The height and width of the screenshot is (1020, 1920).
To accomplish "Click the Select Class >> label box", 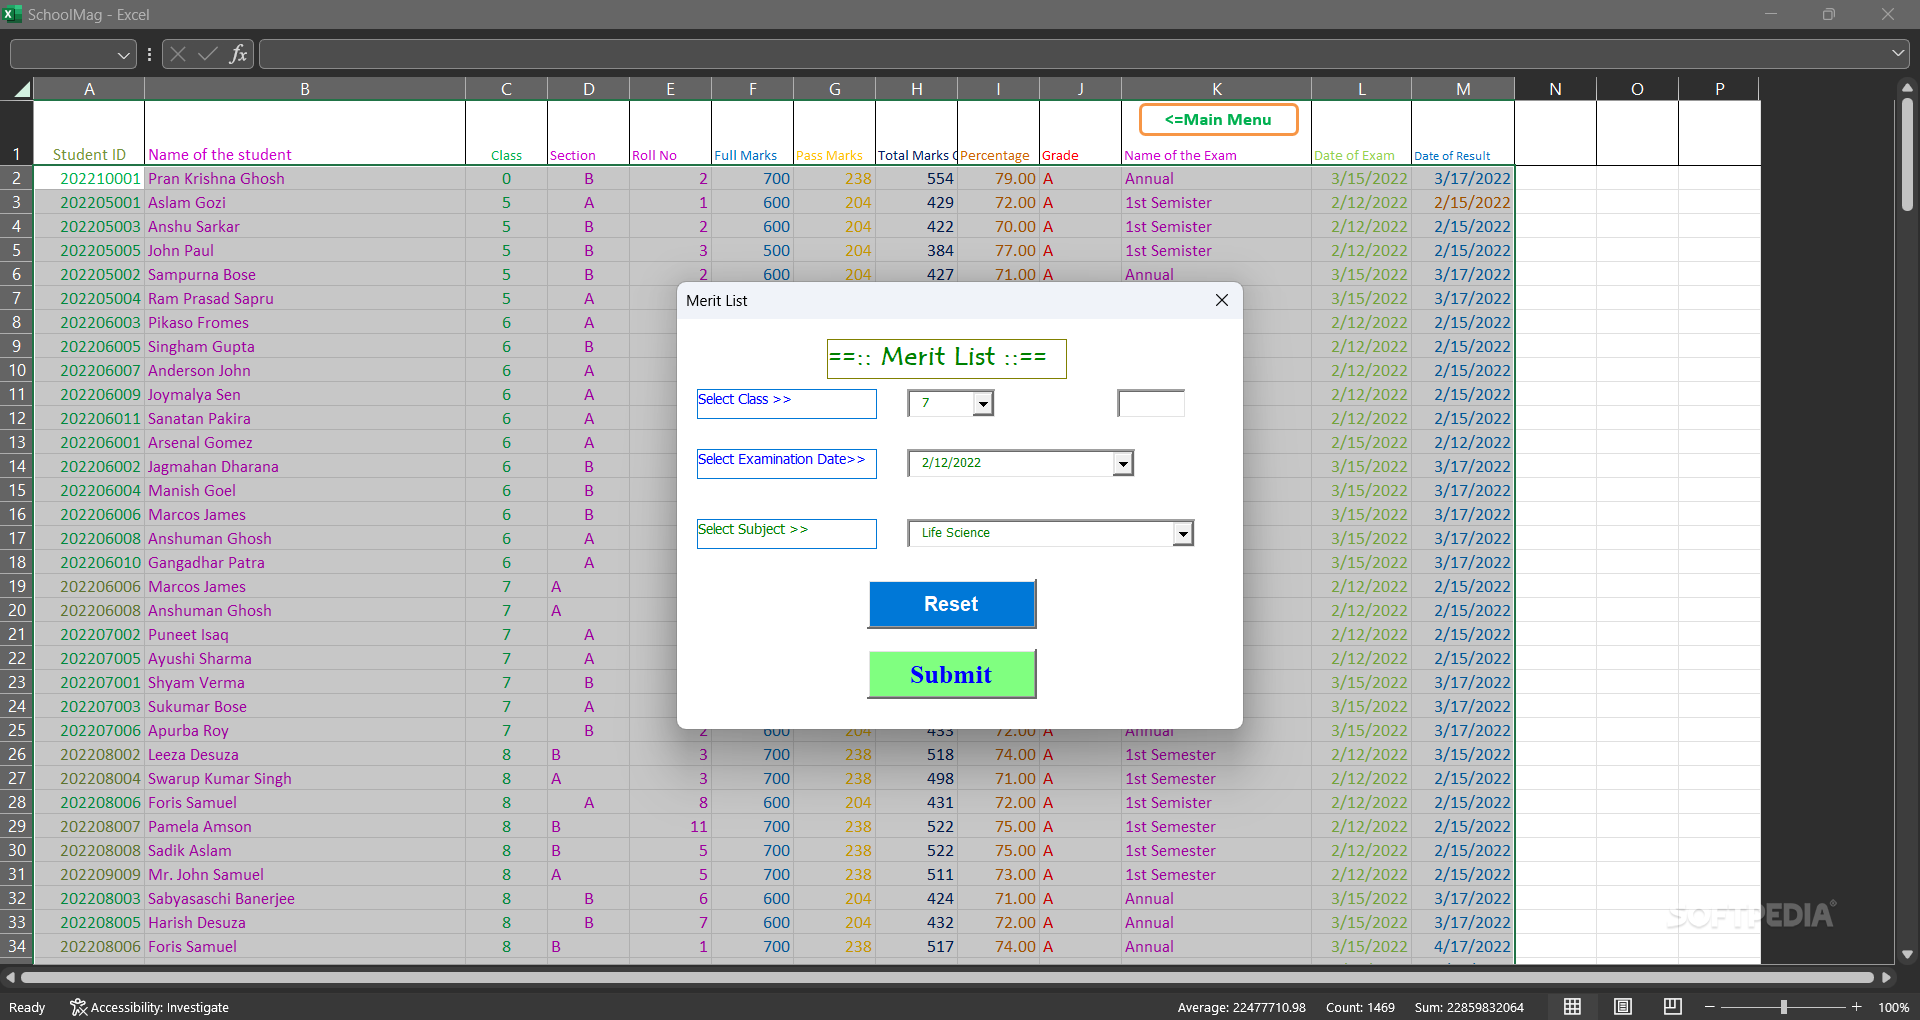I will point(786,403).
